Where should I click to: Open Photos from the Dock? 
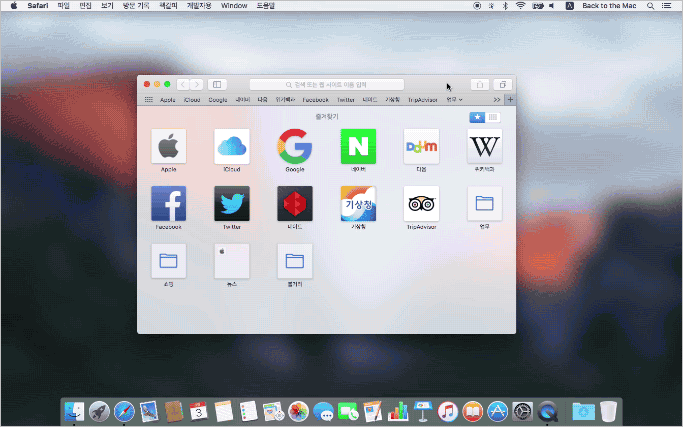pos(298,411)
